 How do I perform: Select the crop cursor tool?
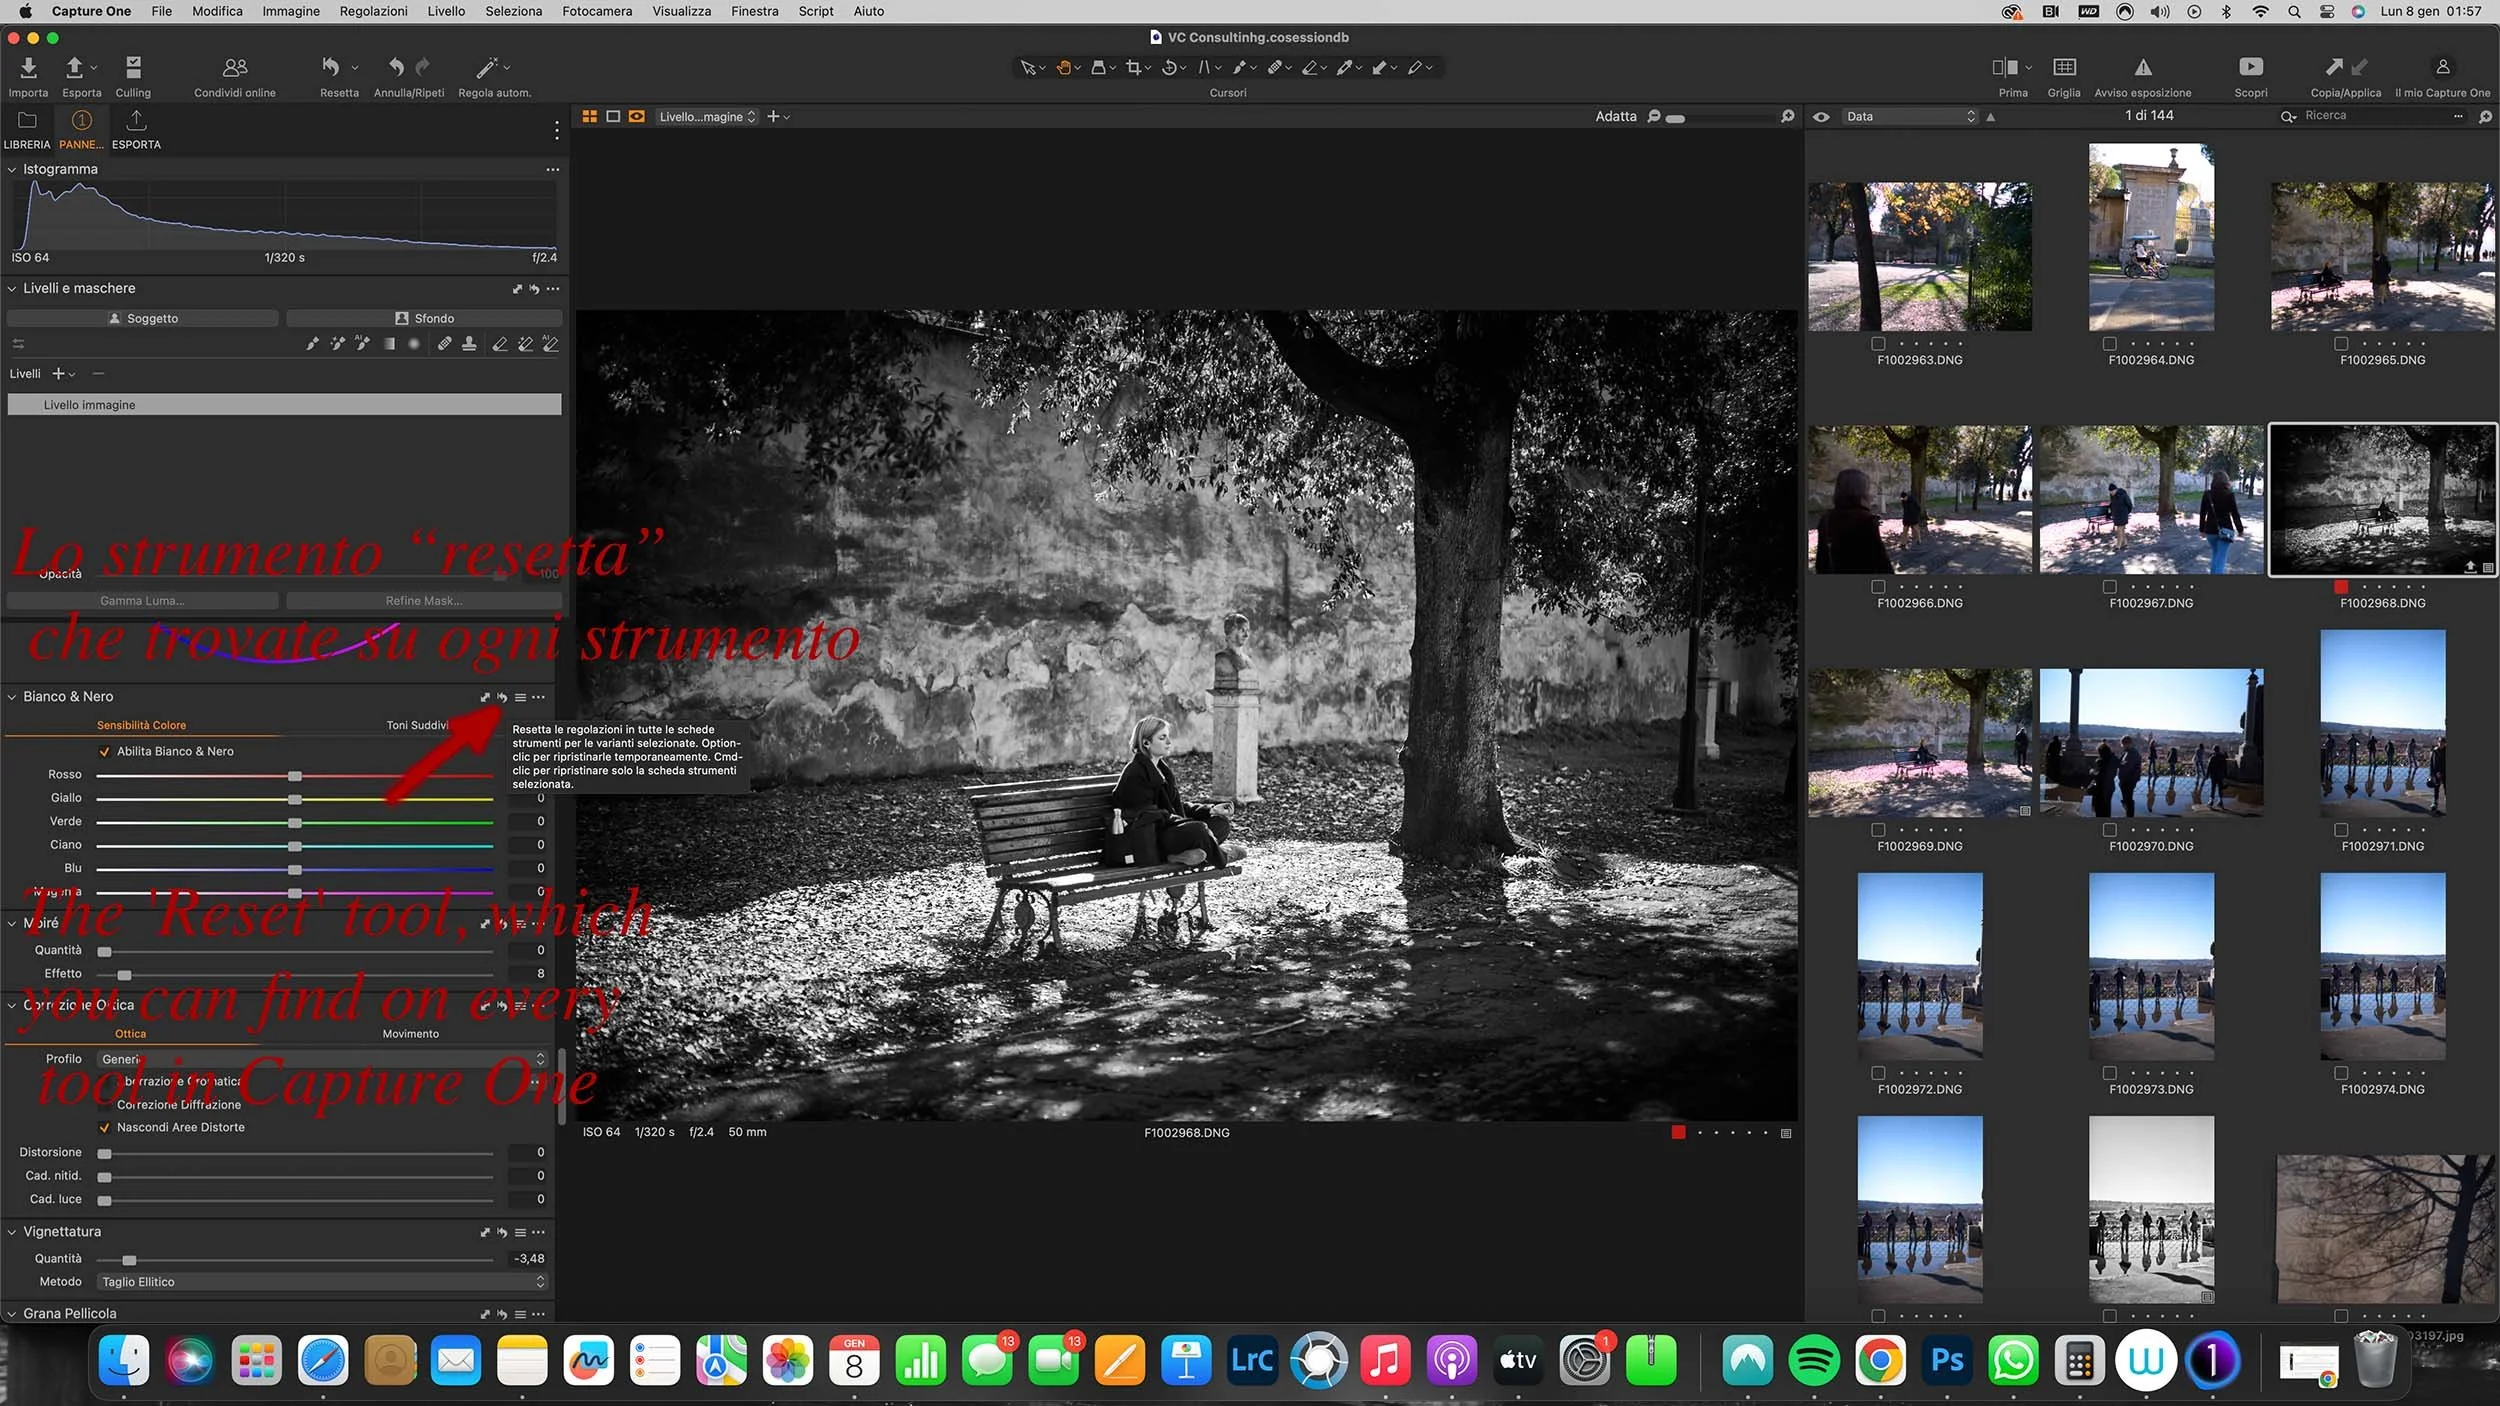point(1133,68)
